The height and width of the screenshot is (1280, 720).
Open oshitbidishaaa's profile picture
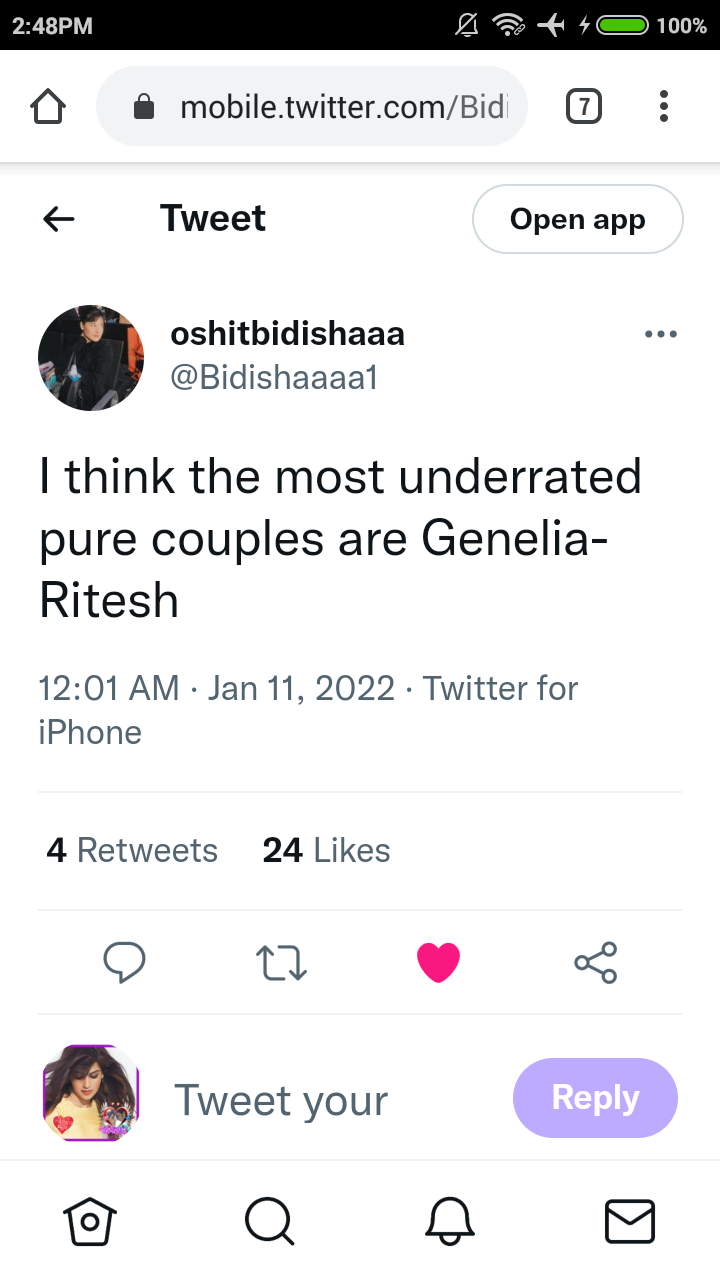coord(91,358)
